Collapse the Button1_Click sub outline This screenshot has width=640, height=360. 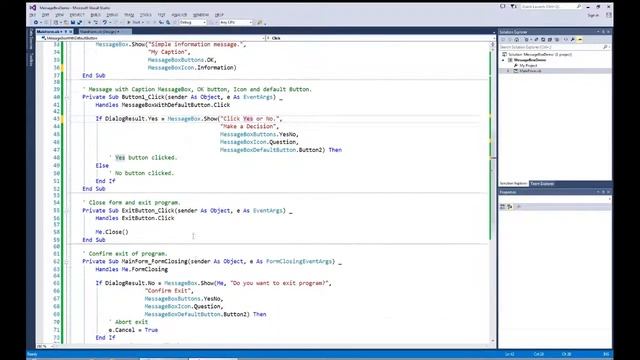67,97
